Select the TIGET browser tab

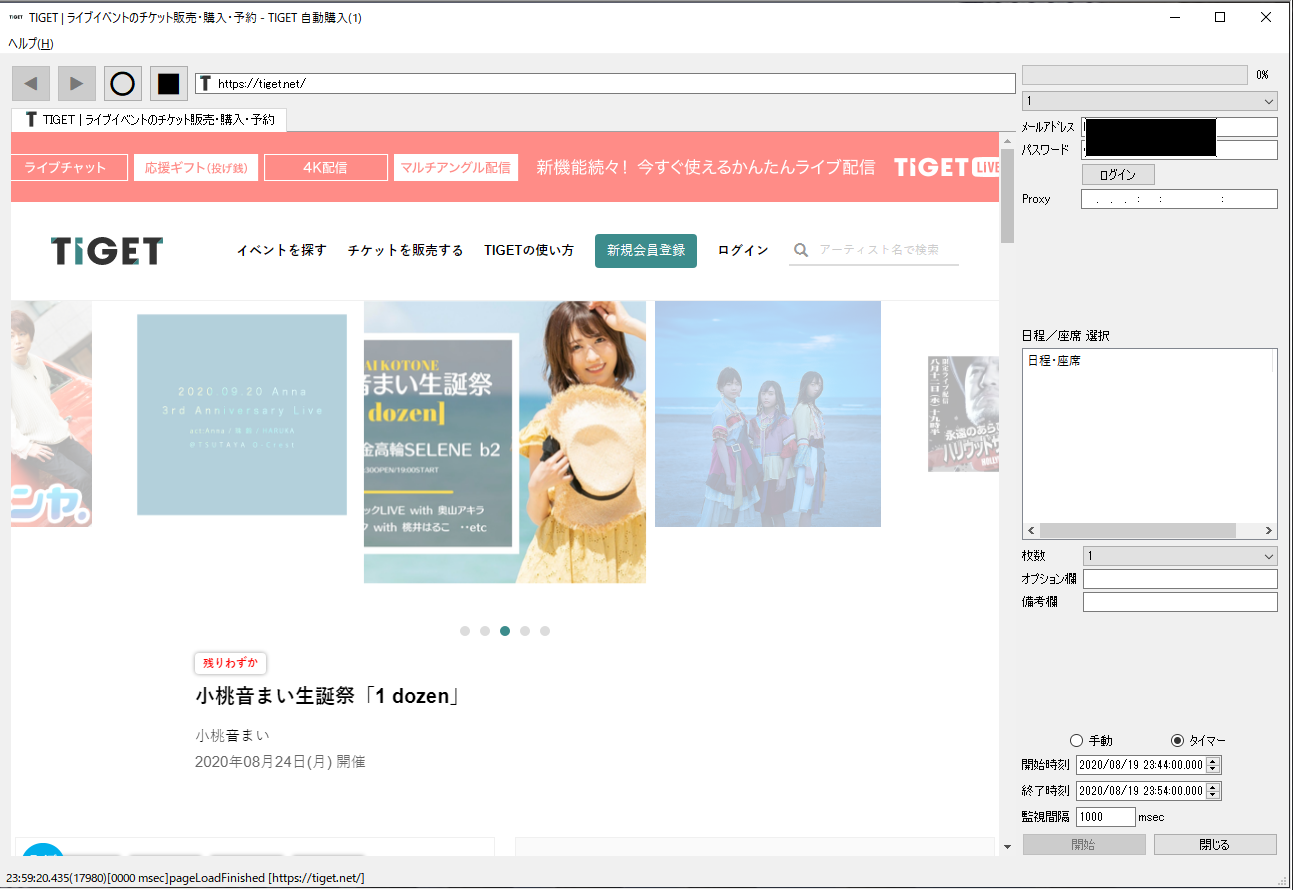coord(149,119)
